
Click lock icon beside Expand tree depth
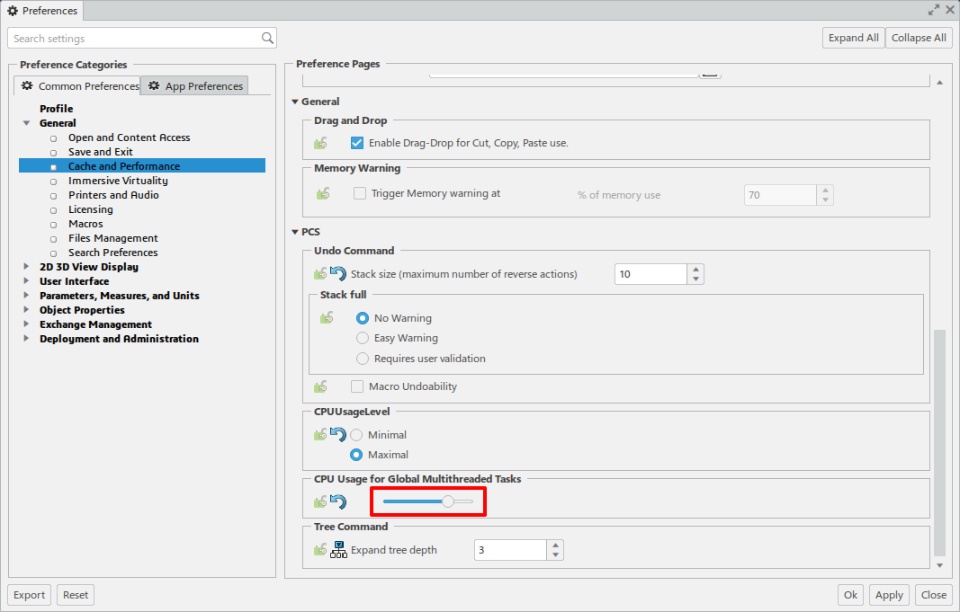(320, 550)
